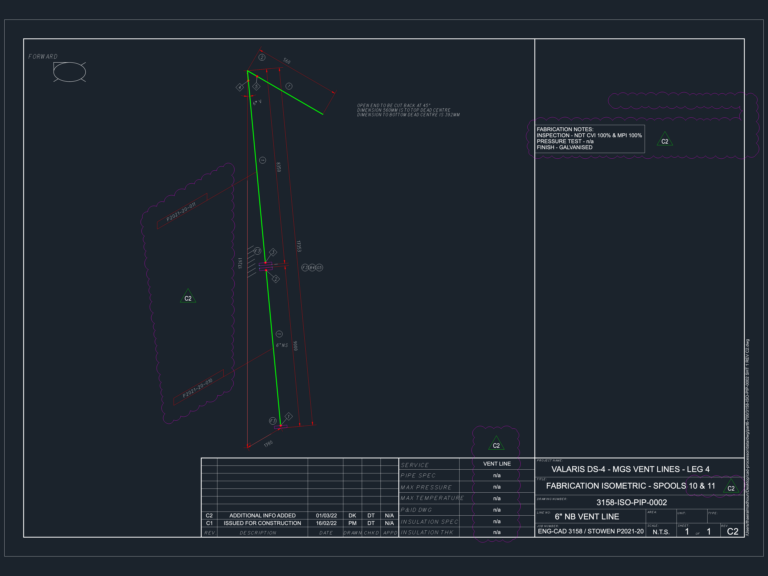
Task: Select the P2021-20-010 tag label
Action: pos(197,387)
